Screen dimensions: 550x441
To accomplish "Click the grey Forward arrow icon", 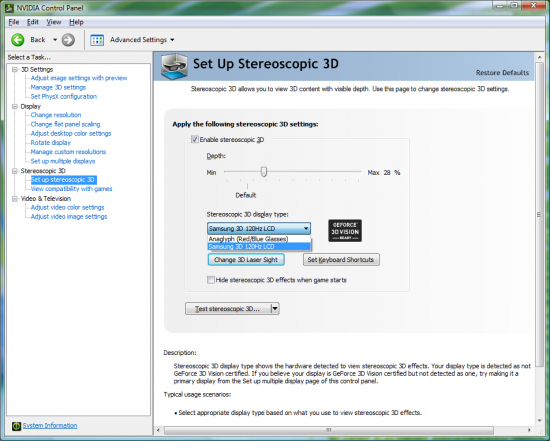I will pos(68,40).
